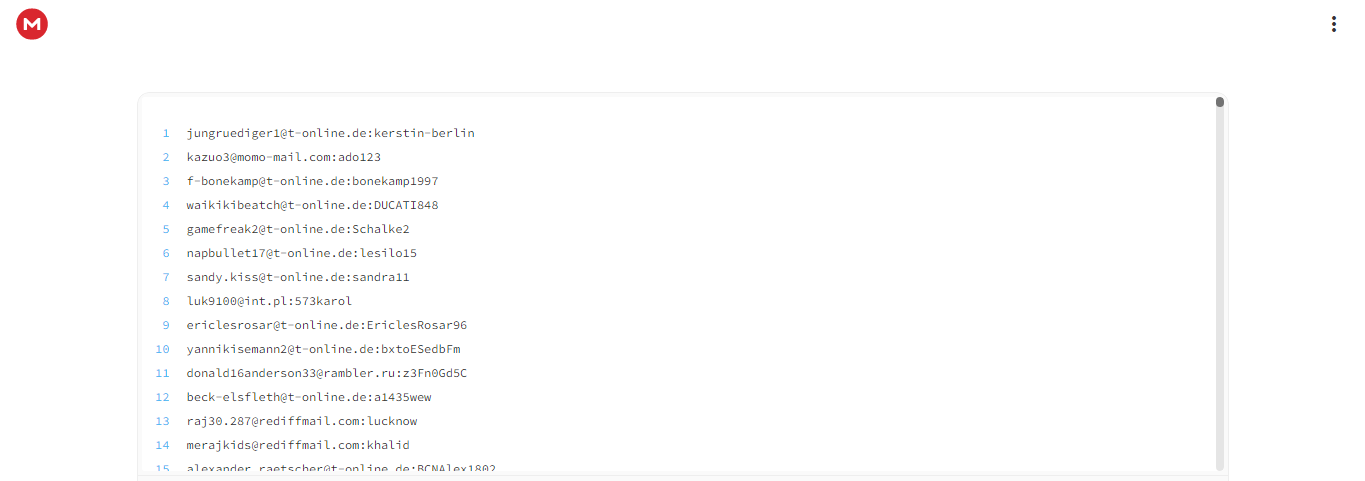Click line number 9 in the gutter
The height and width of the screenshot is (481, 1365).
[x=166, y=325]
